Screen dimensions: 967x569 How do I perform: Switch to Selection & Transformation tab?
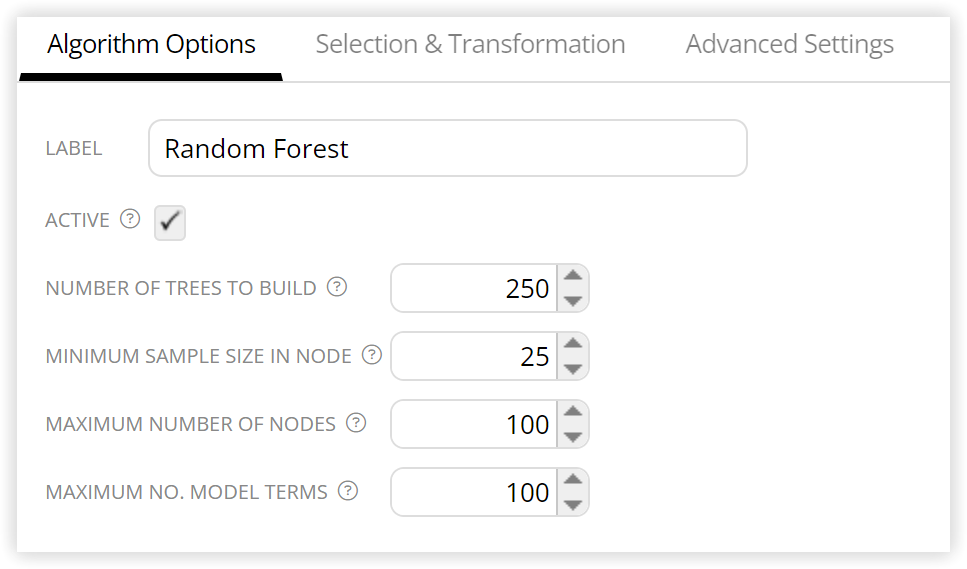(470, 44)
